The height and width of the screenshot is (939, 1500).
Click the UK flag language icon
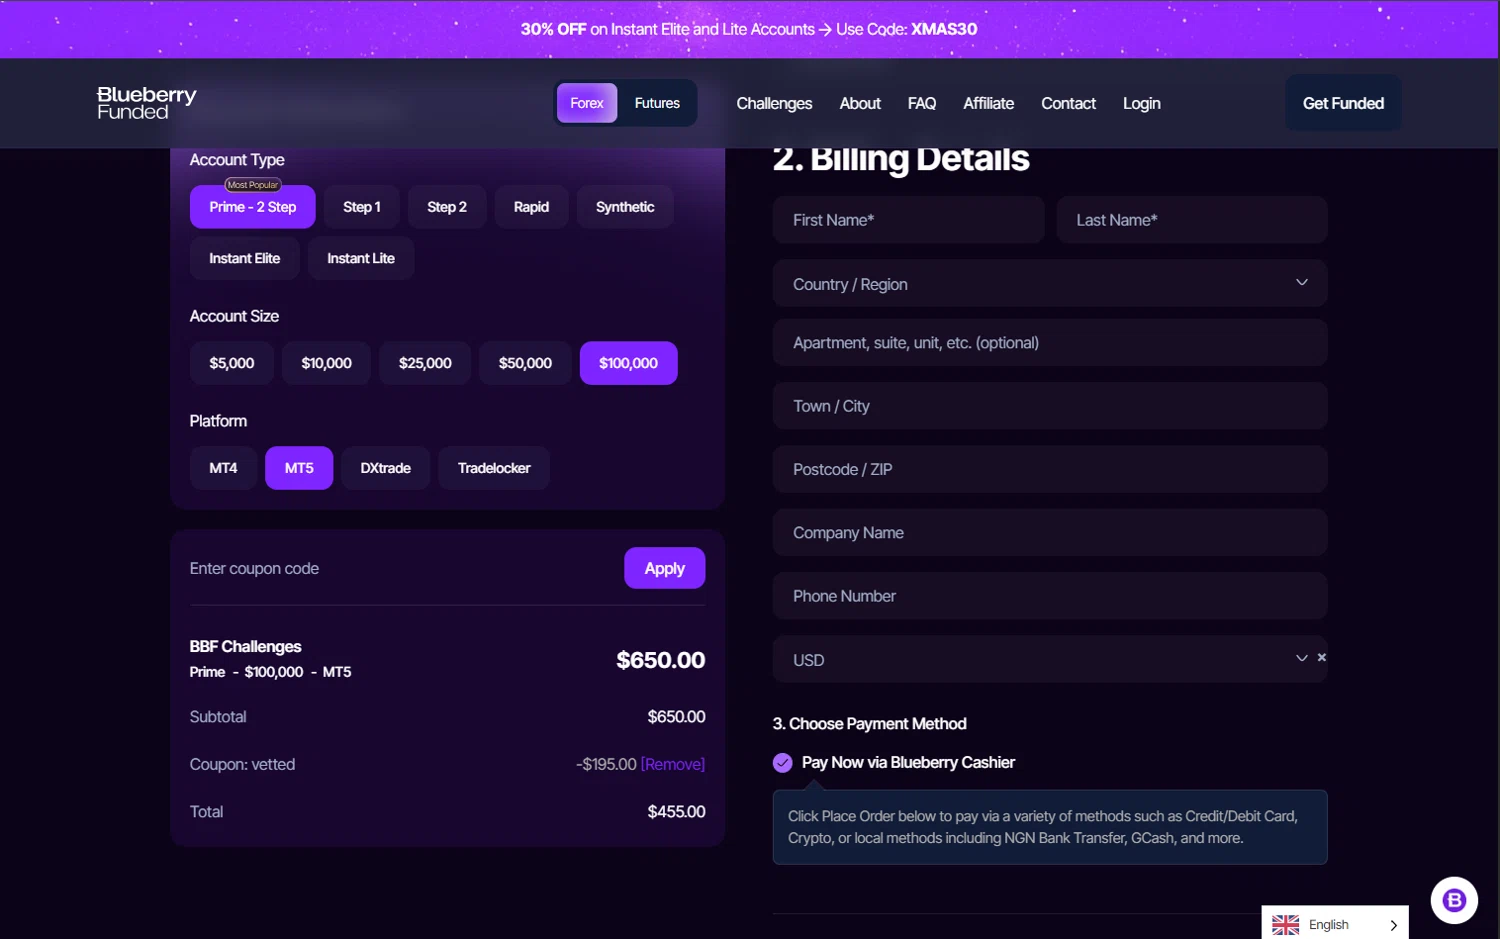1285,925
